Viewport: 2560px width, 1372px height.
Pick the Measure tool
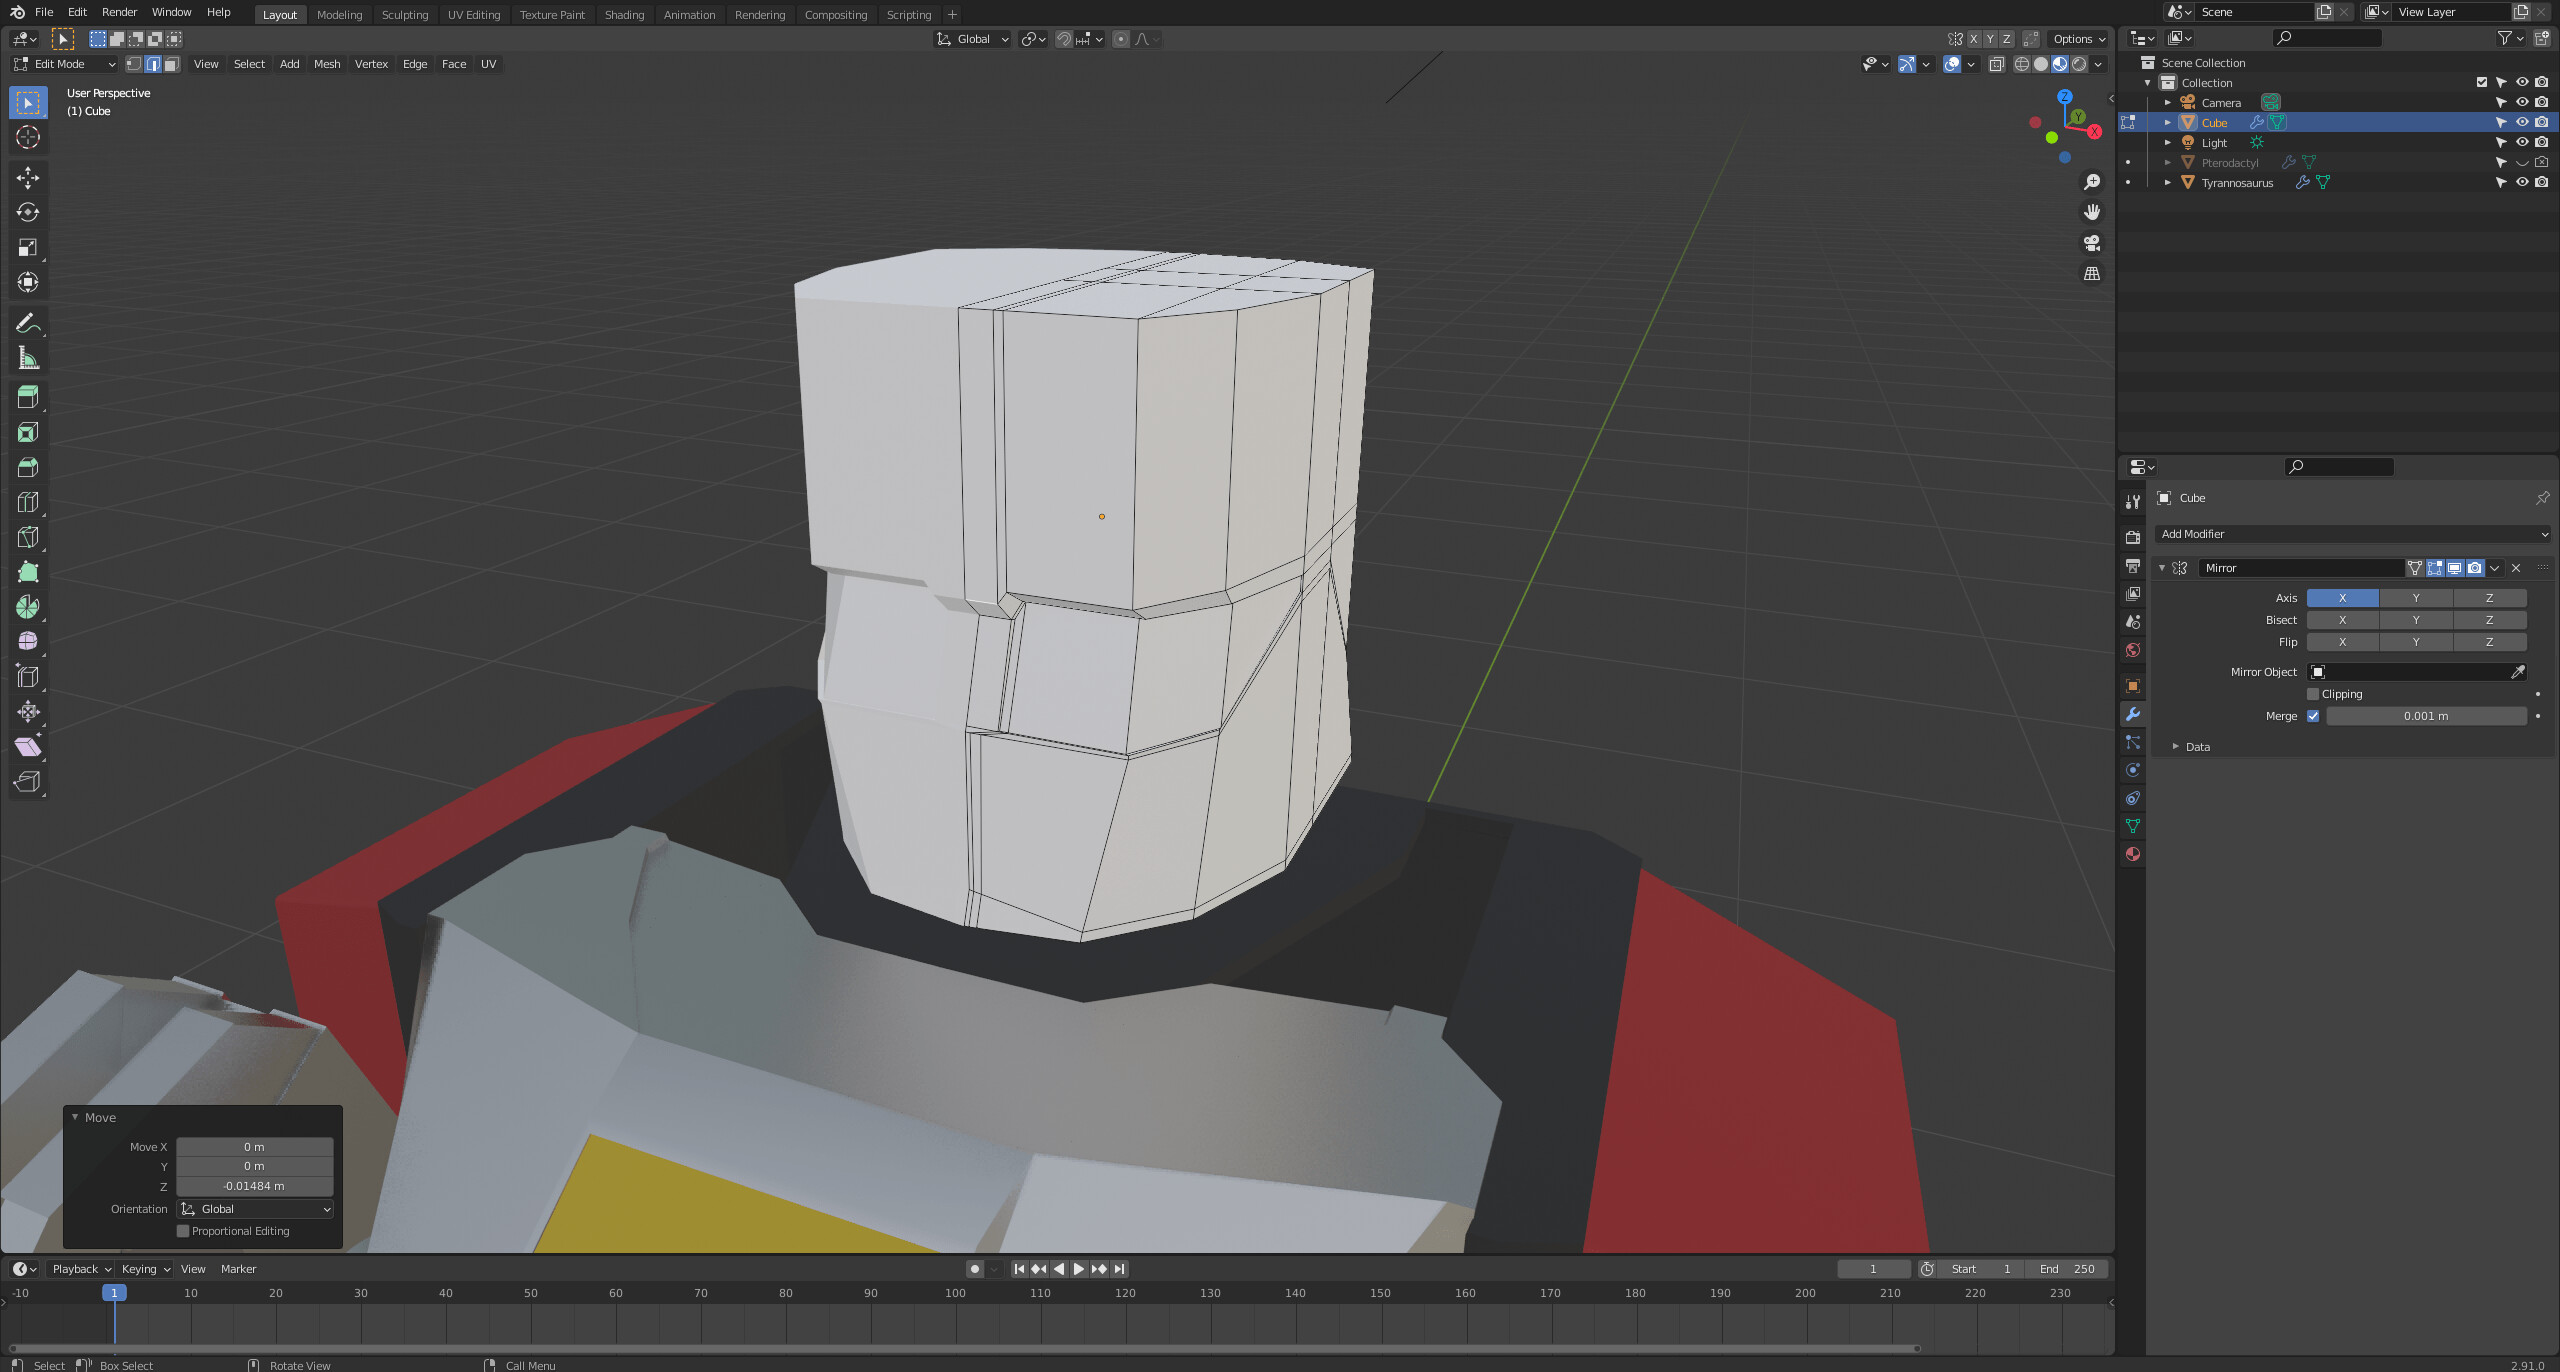click(x=28, y=359)
